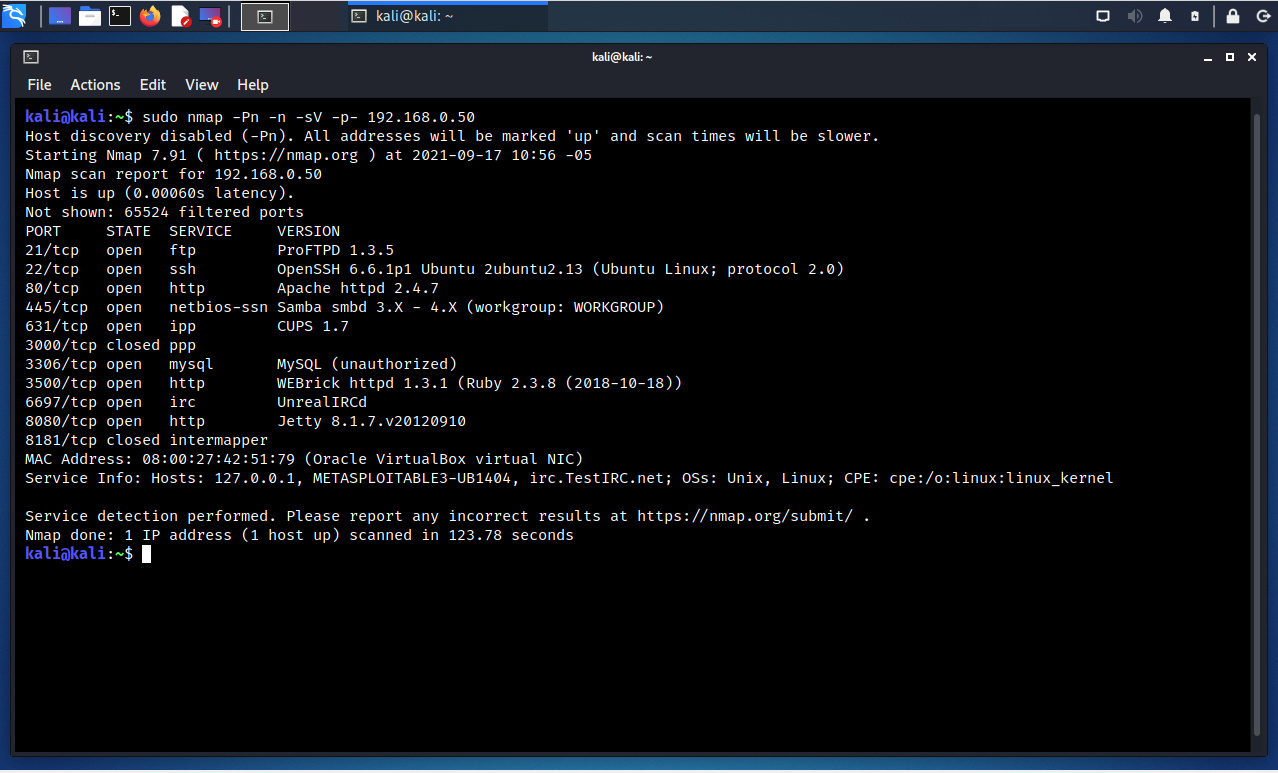Open the network display tray icon
Screen dimensions: 1278x773
coord(1103,16)
